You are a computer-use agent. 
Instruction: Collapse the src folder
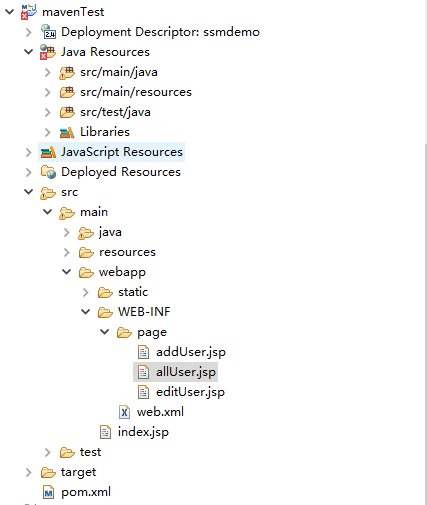[29, 192]
